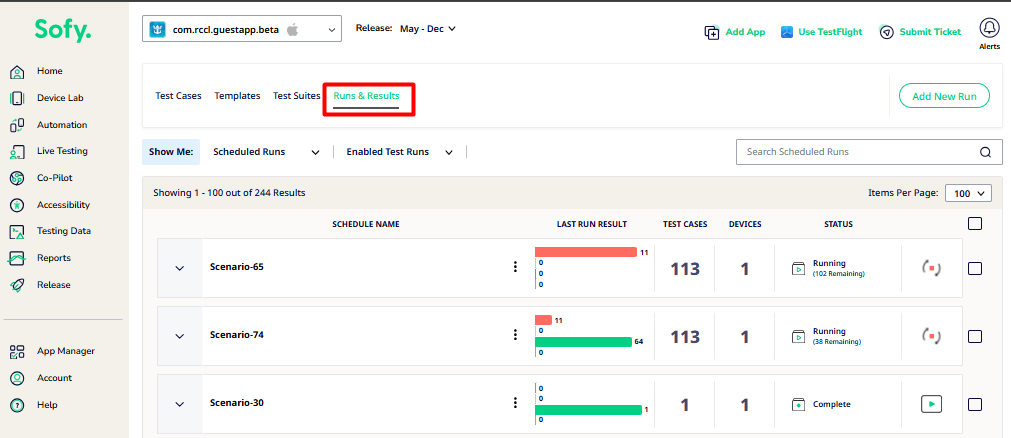Click the Sofy logo
This screenshot has width=1011, height=438.
pyautogui.click(x=63, y=30)
